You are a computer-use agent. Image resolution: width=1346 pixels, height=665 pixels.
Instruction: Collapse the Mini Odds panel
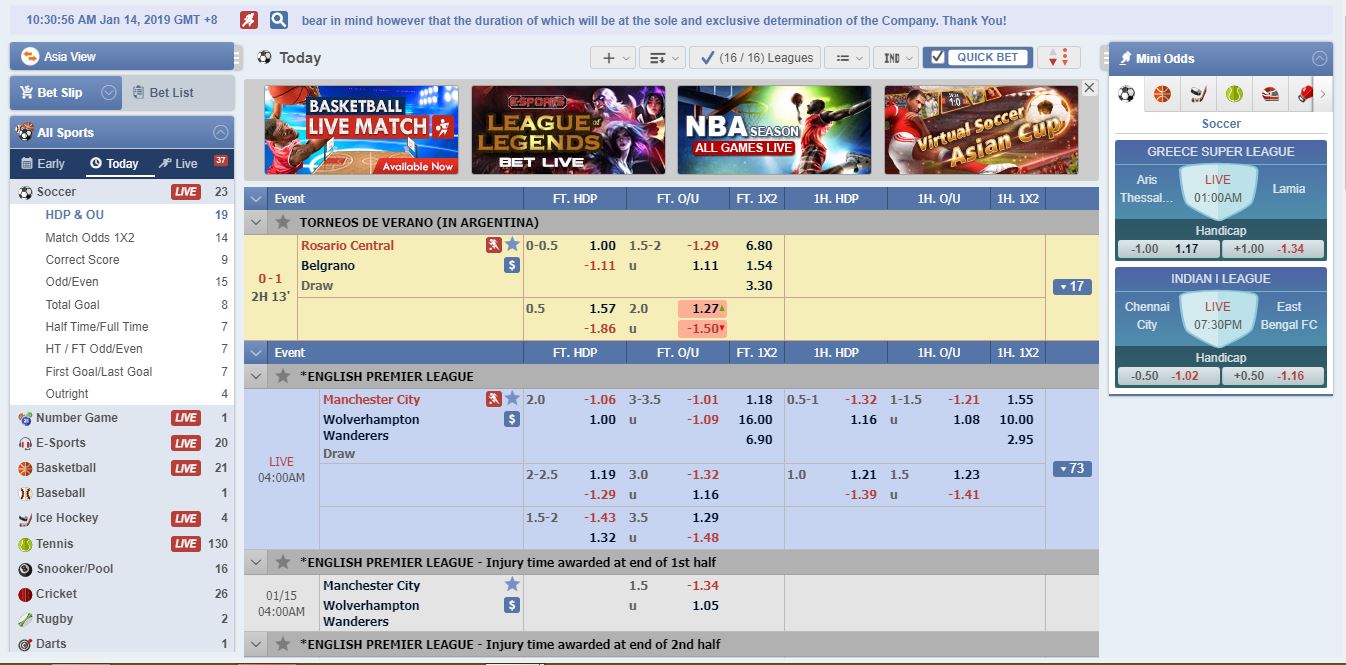point(1320,58)
